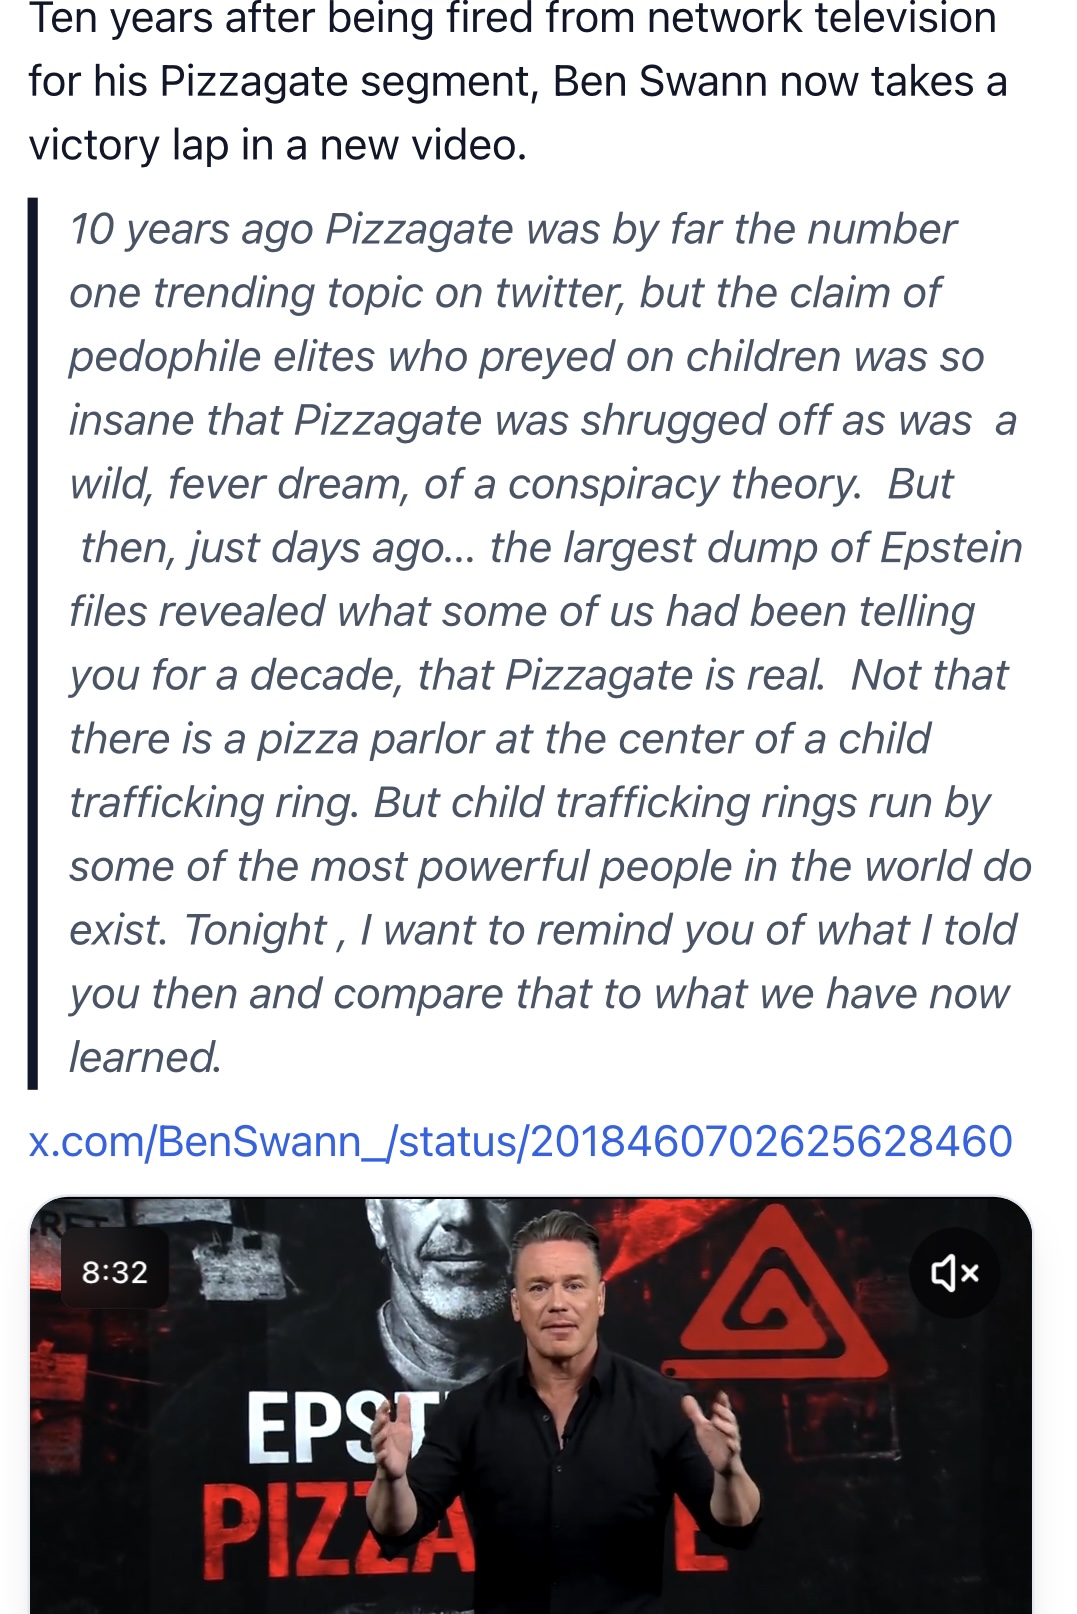Click the 8:32 video duration badge
This screenshot has width=1077, height=1614.
115,1272
